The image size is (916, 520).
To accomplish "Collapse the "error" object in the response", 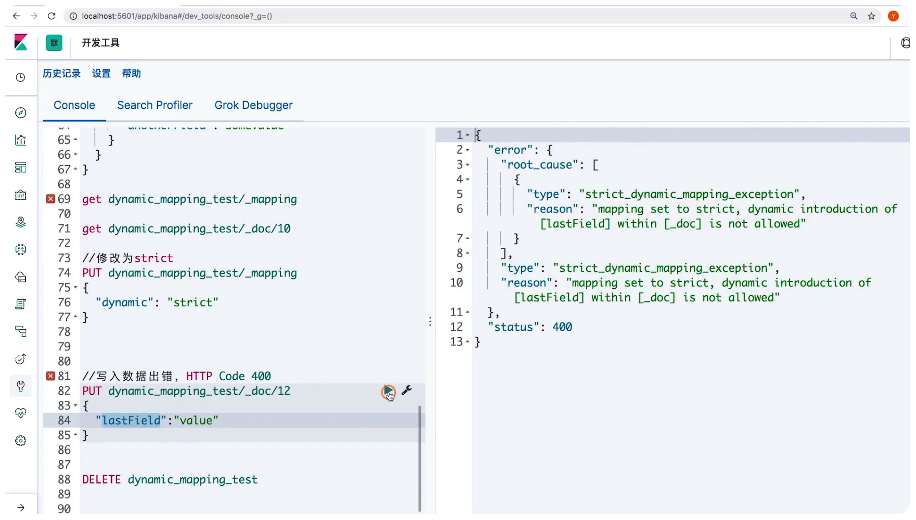I will click(x=468, y=150).
